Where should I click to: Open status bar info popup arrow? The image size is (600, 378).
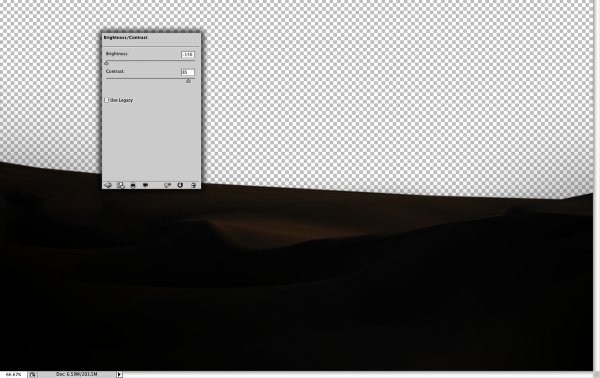tap(119, 374)
